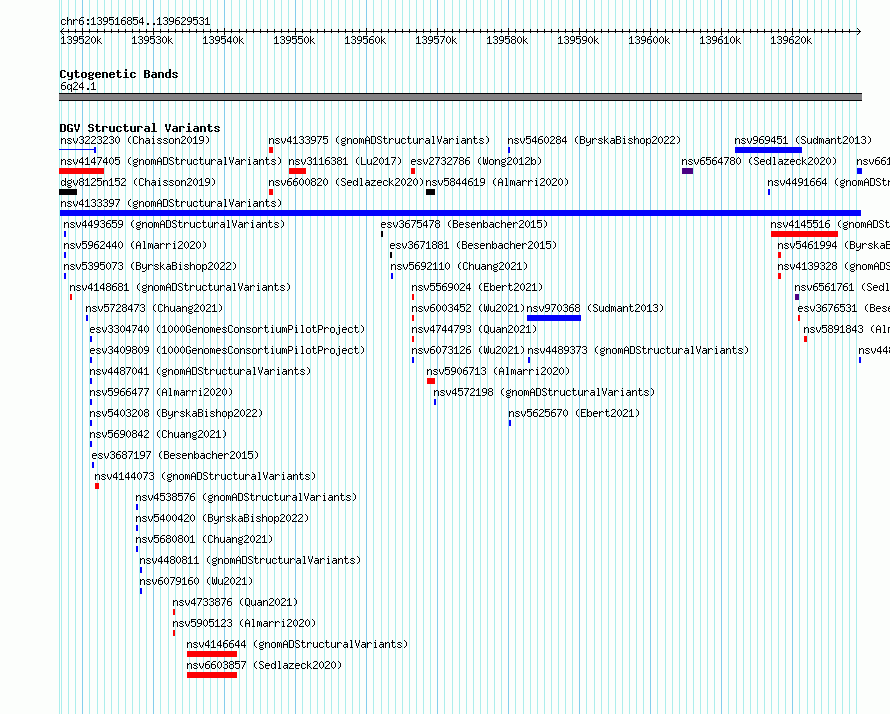Click nsv5690842 (Chuang2021) label

click(158, 434)
